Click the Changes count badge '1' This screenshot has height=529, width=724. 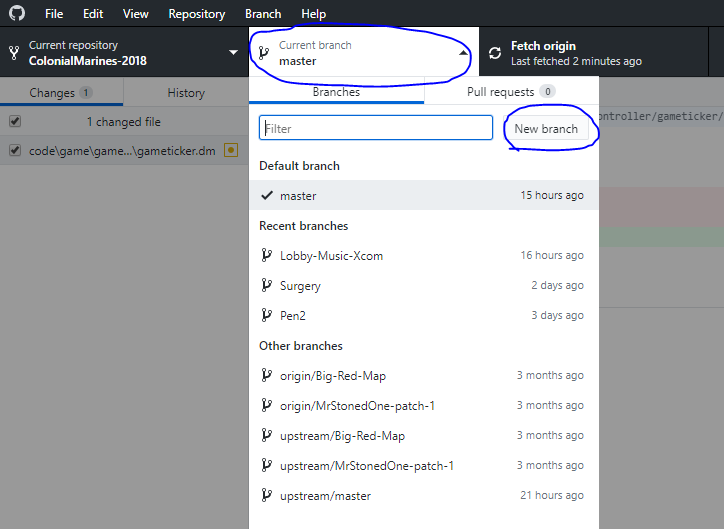coord(86,92)
